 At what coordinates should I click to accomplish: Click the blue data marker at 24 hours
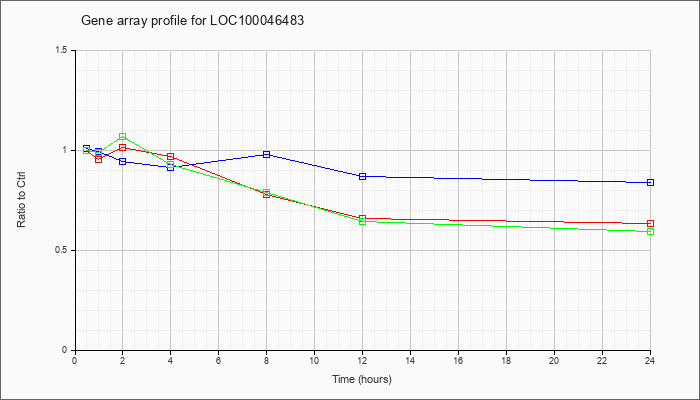(x=650, y=182)
